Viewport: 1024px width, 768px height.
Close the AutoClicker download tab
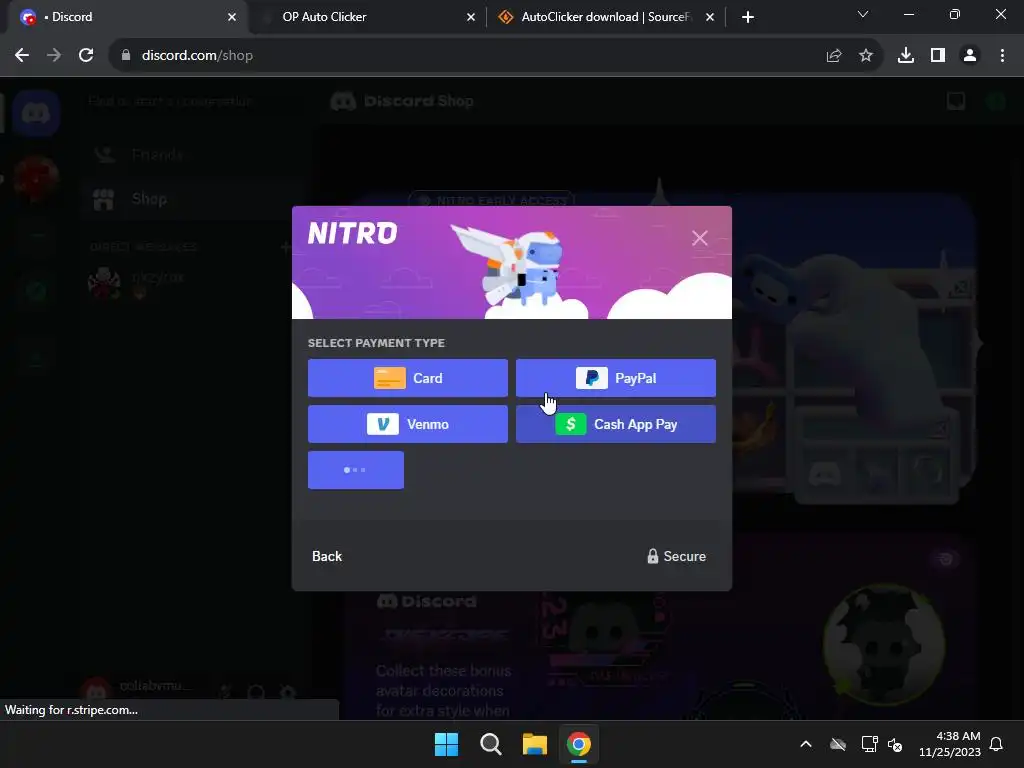click(710, 17)
